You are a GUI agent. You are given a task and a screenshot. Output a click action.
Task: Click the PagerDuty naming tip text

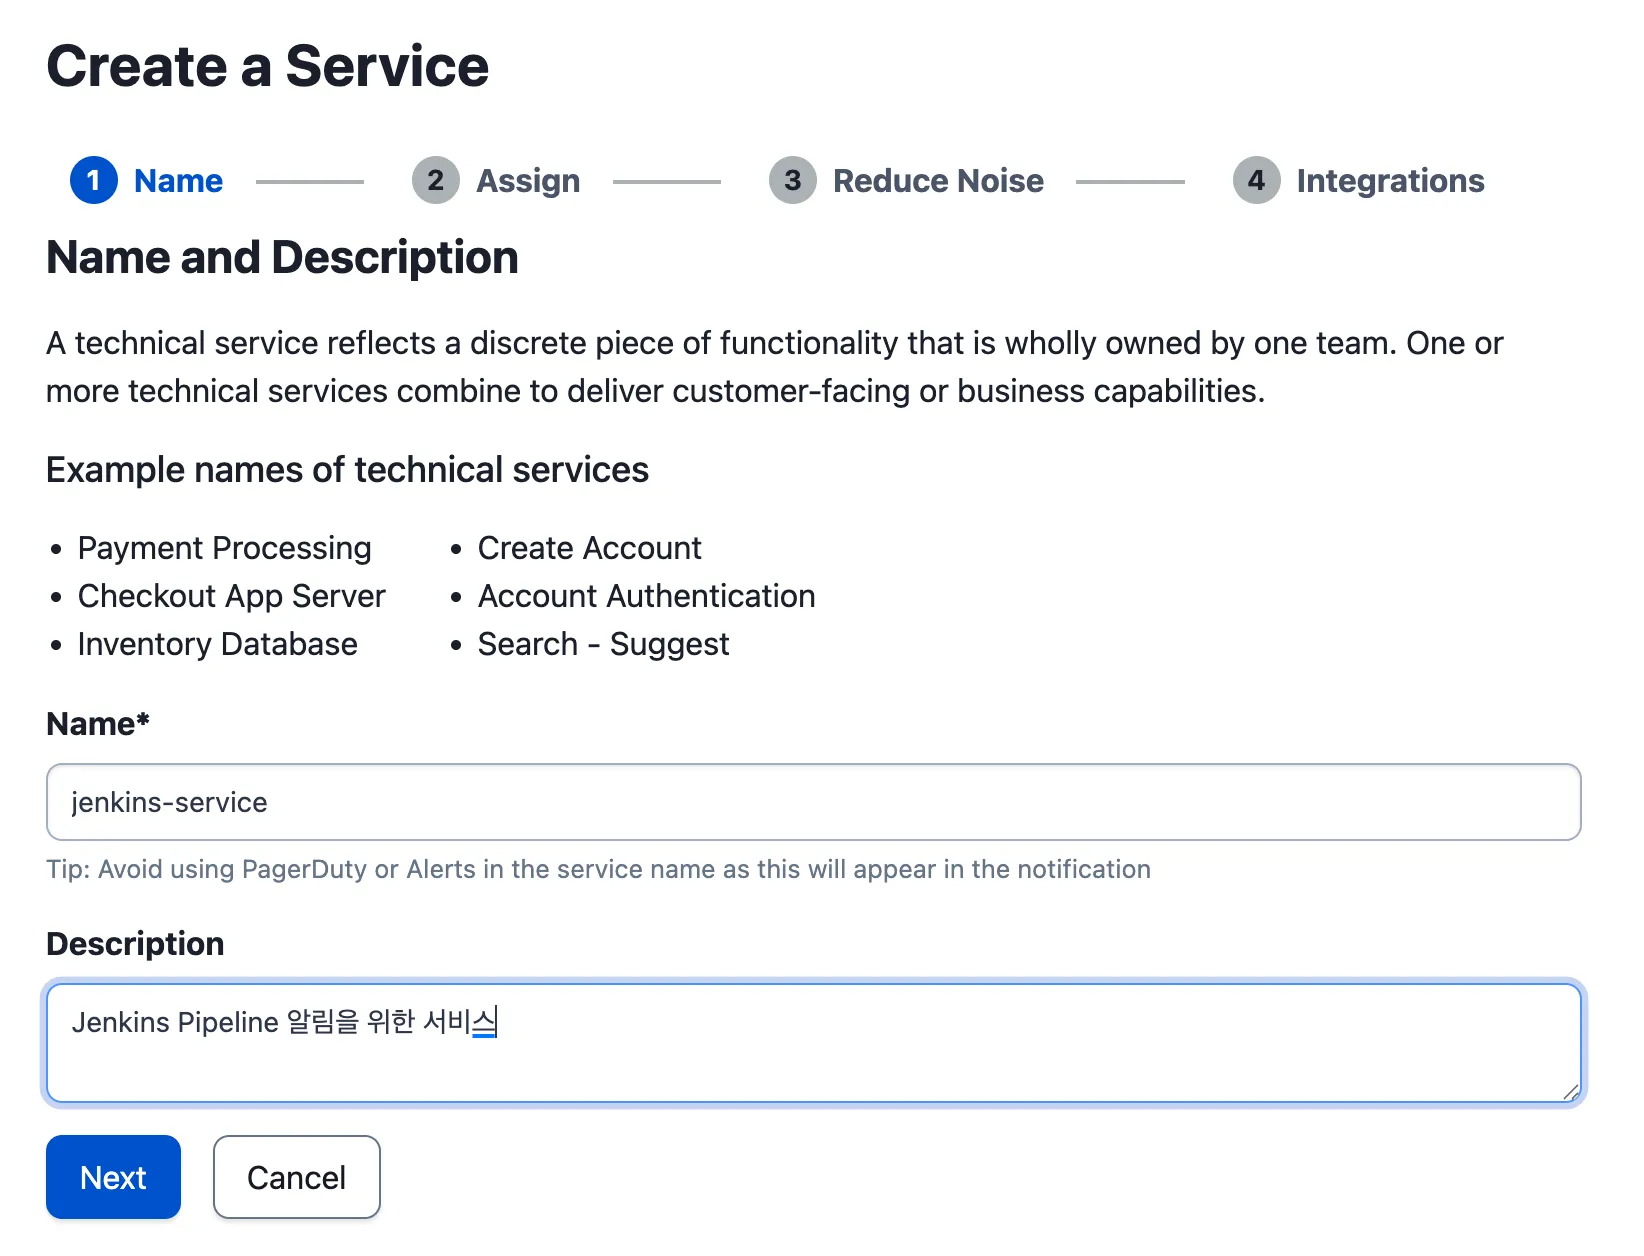[x=598, y=869]
